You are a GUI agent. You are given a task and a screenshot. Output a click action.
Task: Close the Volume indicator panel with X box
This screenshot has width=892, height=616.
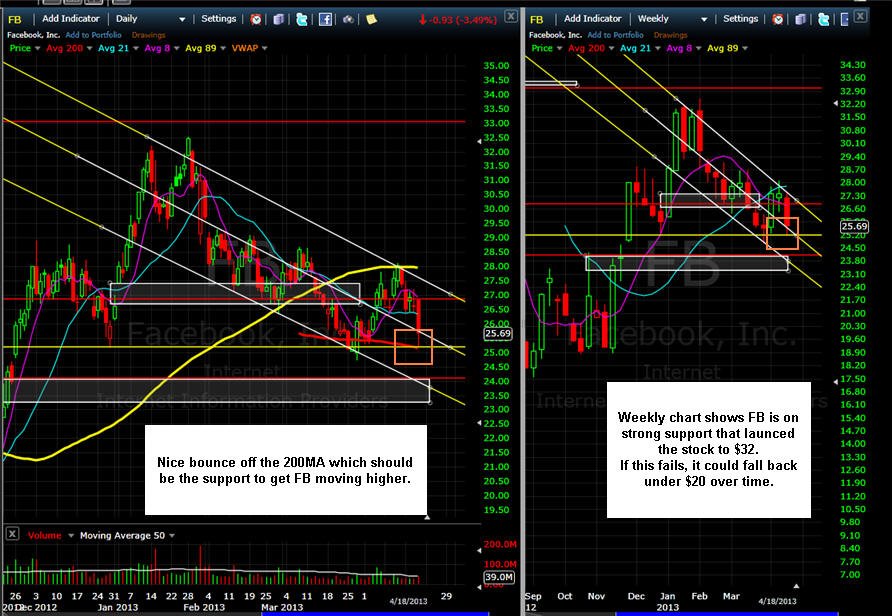click(12, 534)
